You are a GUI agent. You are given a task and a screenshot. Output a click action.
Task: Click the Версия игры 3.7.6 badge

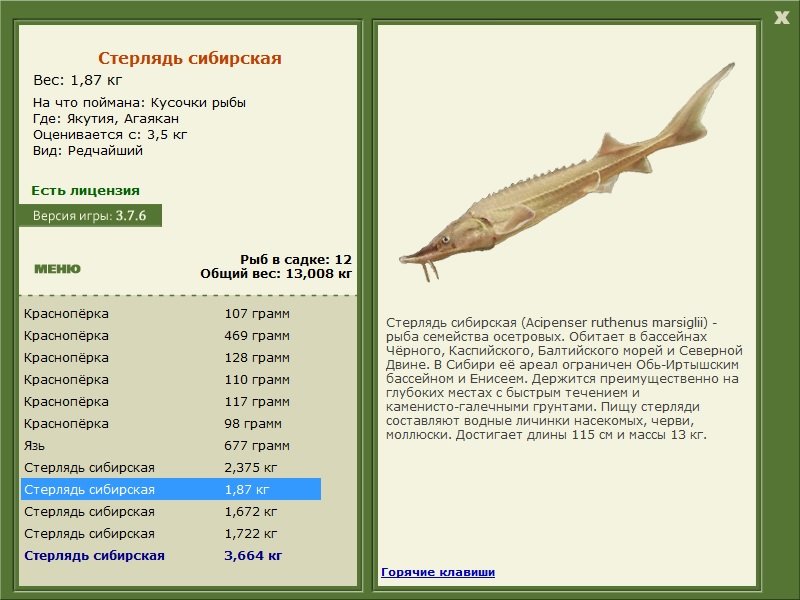click(x=89, y=215)
